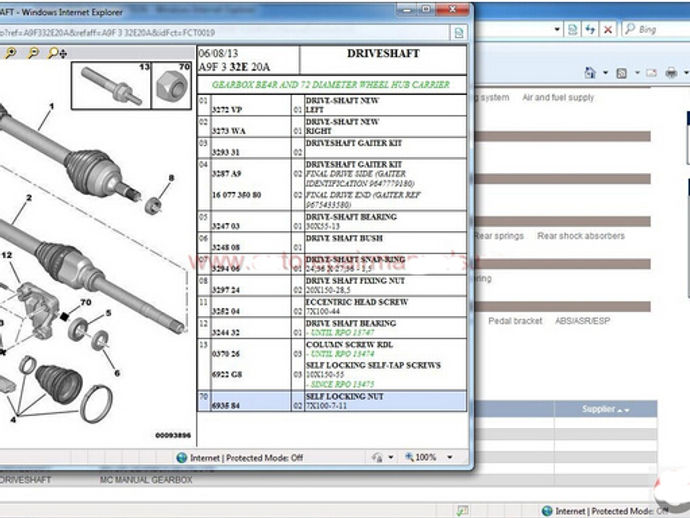
Task: Click the green gearbox BE4R heading text
Action: pyautogui.click(x=331, y=84)
